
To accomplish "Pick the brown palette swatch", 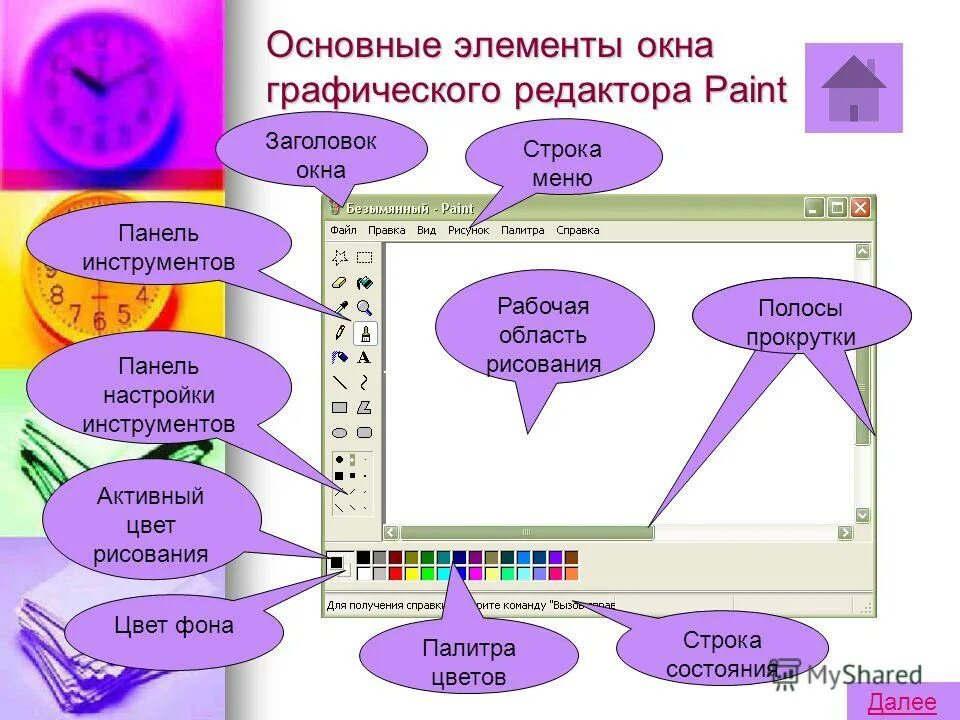I will [x=571, y=557].
